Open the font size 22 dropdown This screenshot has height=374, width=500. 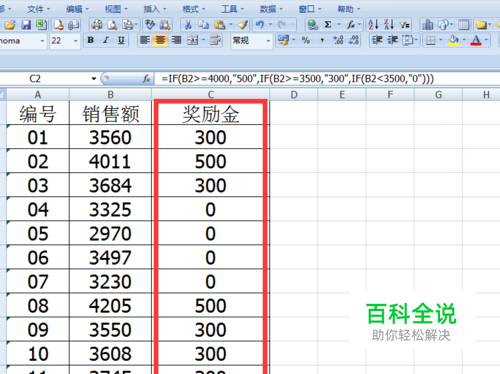[76, 41]
